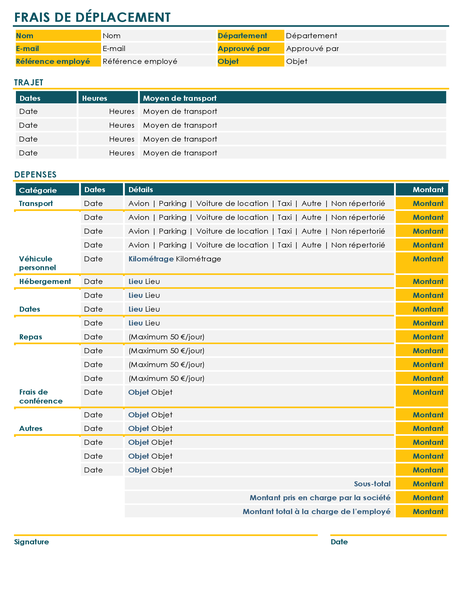The width and height of the screenshot is (462, 600).
Task: Click the Hébergement category label
Action: coord(45,281)
